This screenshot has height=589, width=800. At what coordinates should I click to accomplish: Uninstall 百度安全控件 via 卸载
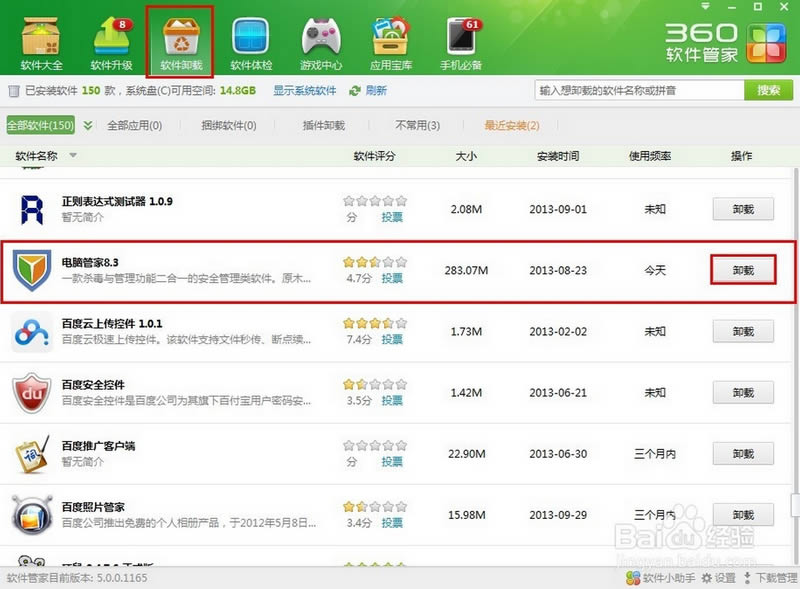point(743,392)
